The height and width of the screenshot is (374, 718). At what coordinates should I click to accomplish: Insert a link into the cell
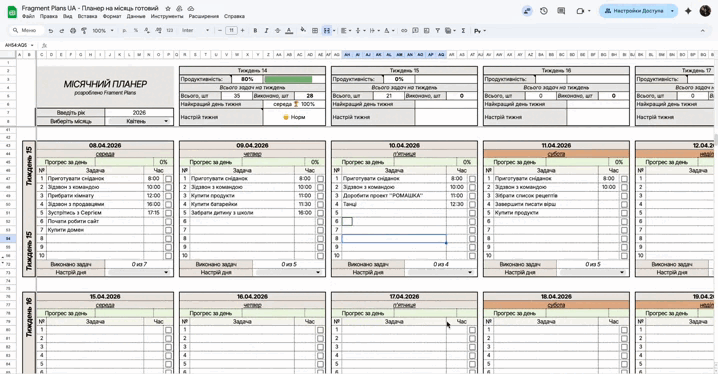point(404,31)
